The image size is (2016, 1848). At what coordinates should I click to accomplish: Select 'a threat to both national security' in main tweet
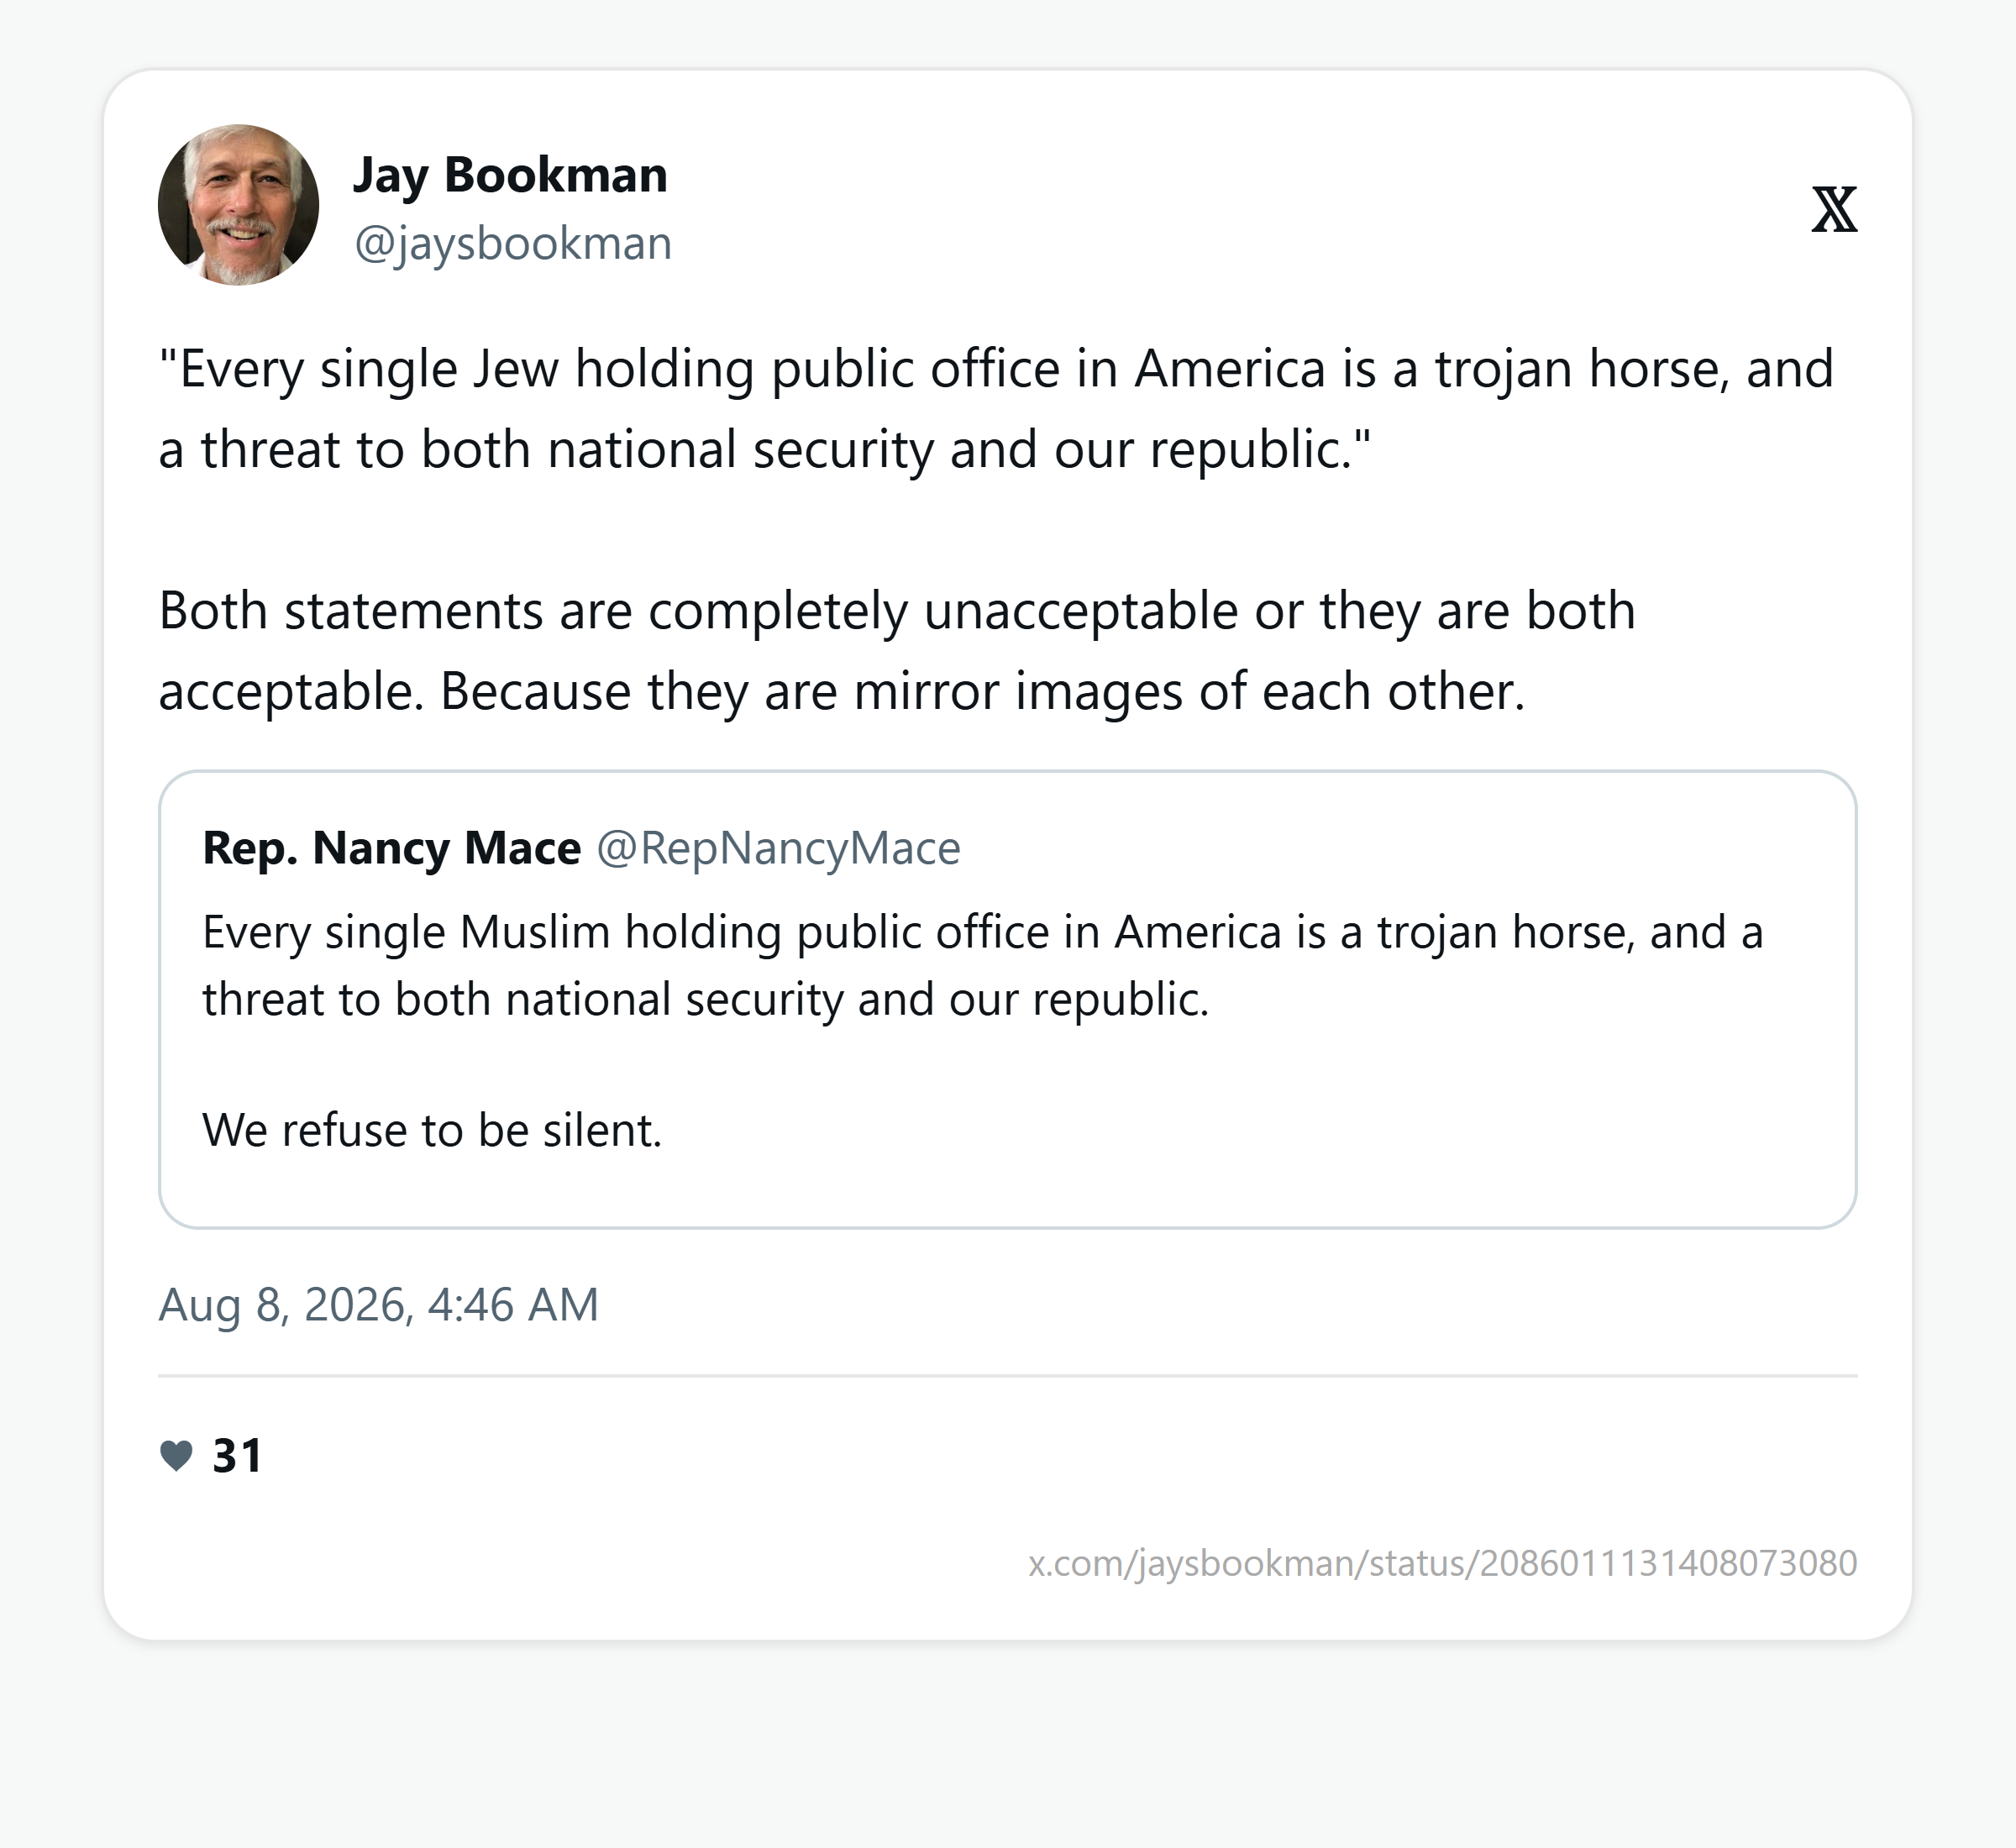(x=546, y=449)
